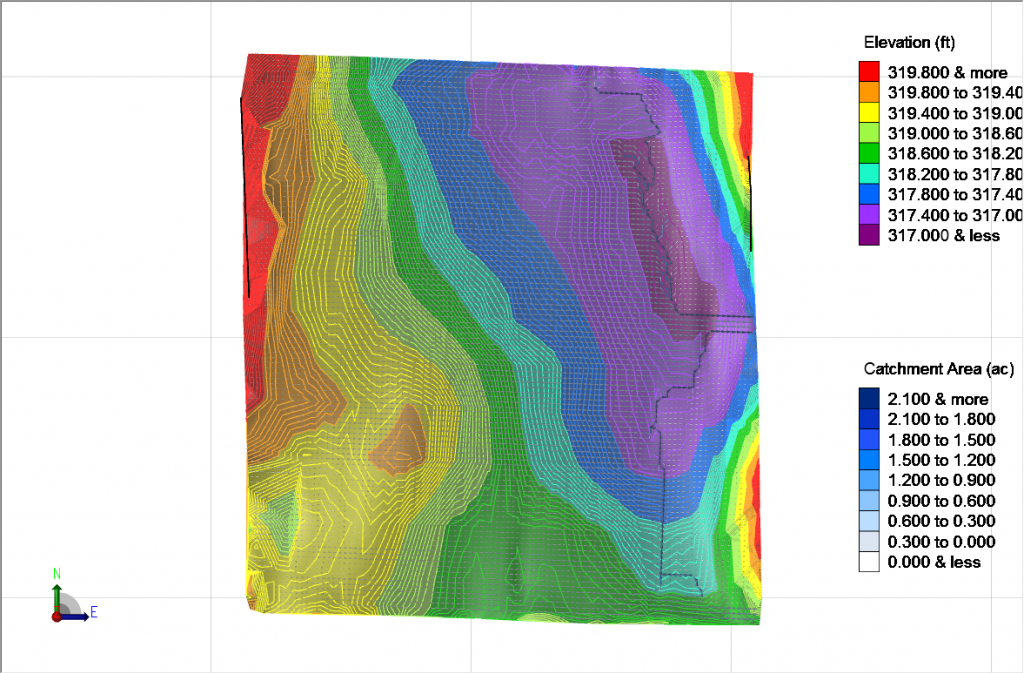Click the cyan 318.200 to 317.80 swatch
The image size is (1024, 673).
869,174
